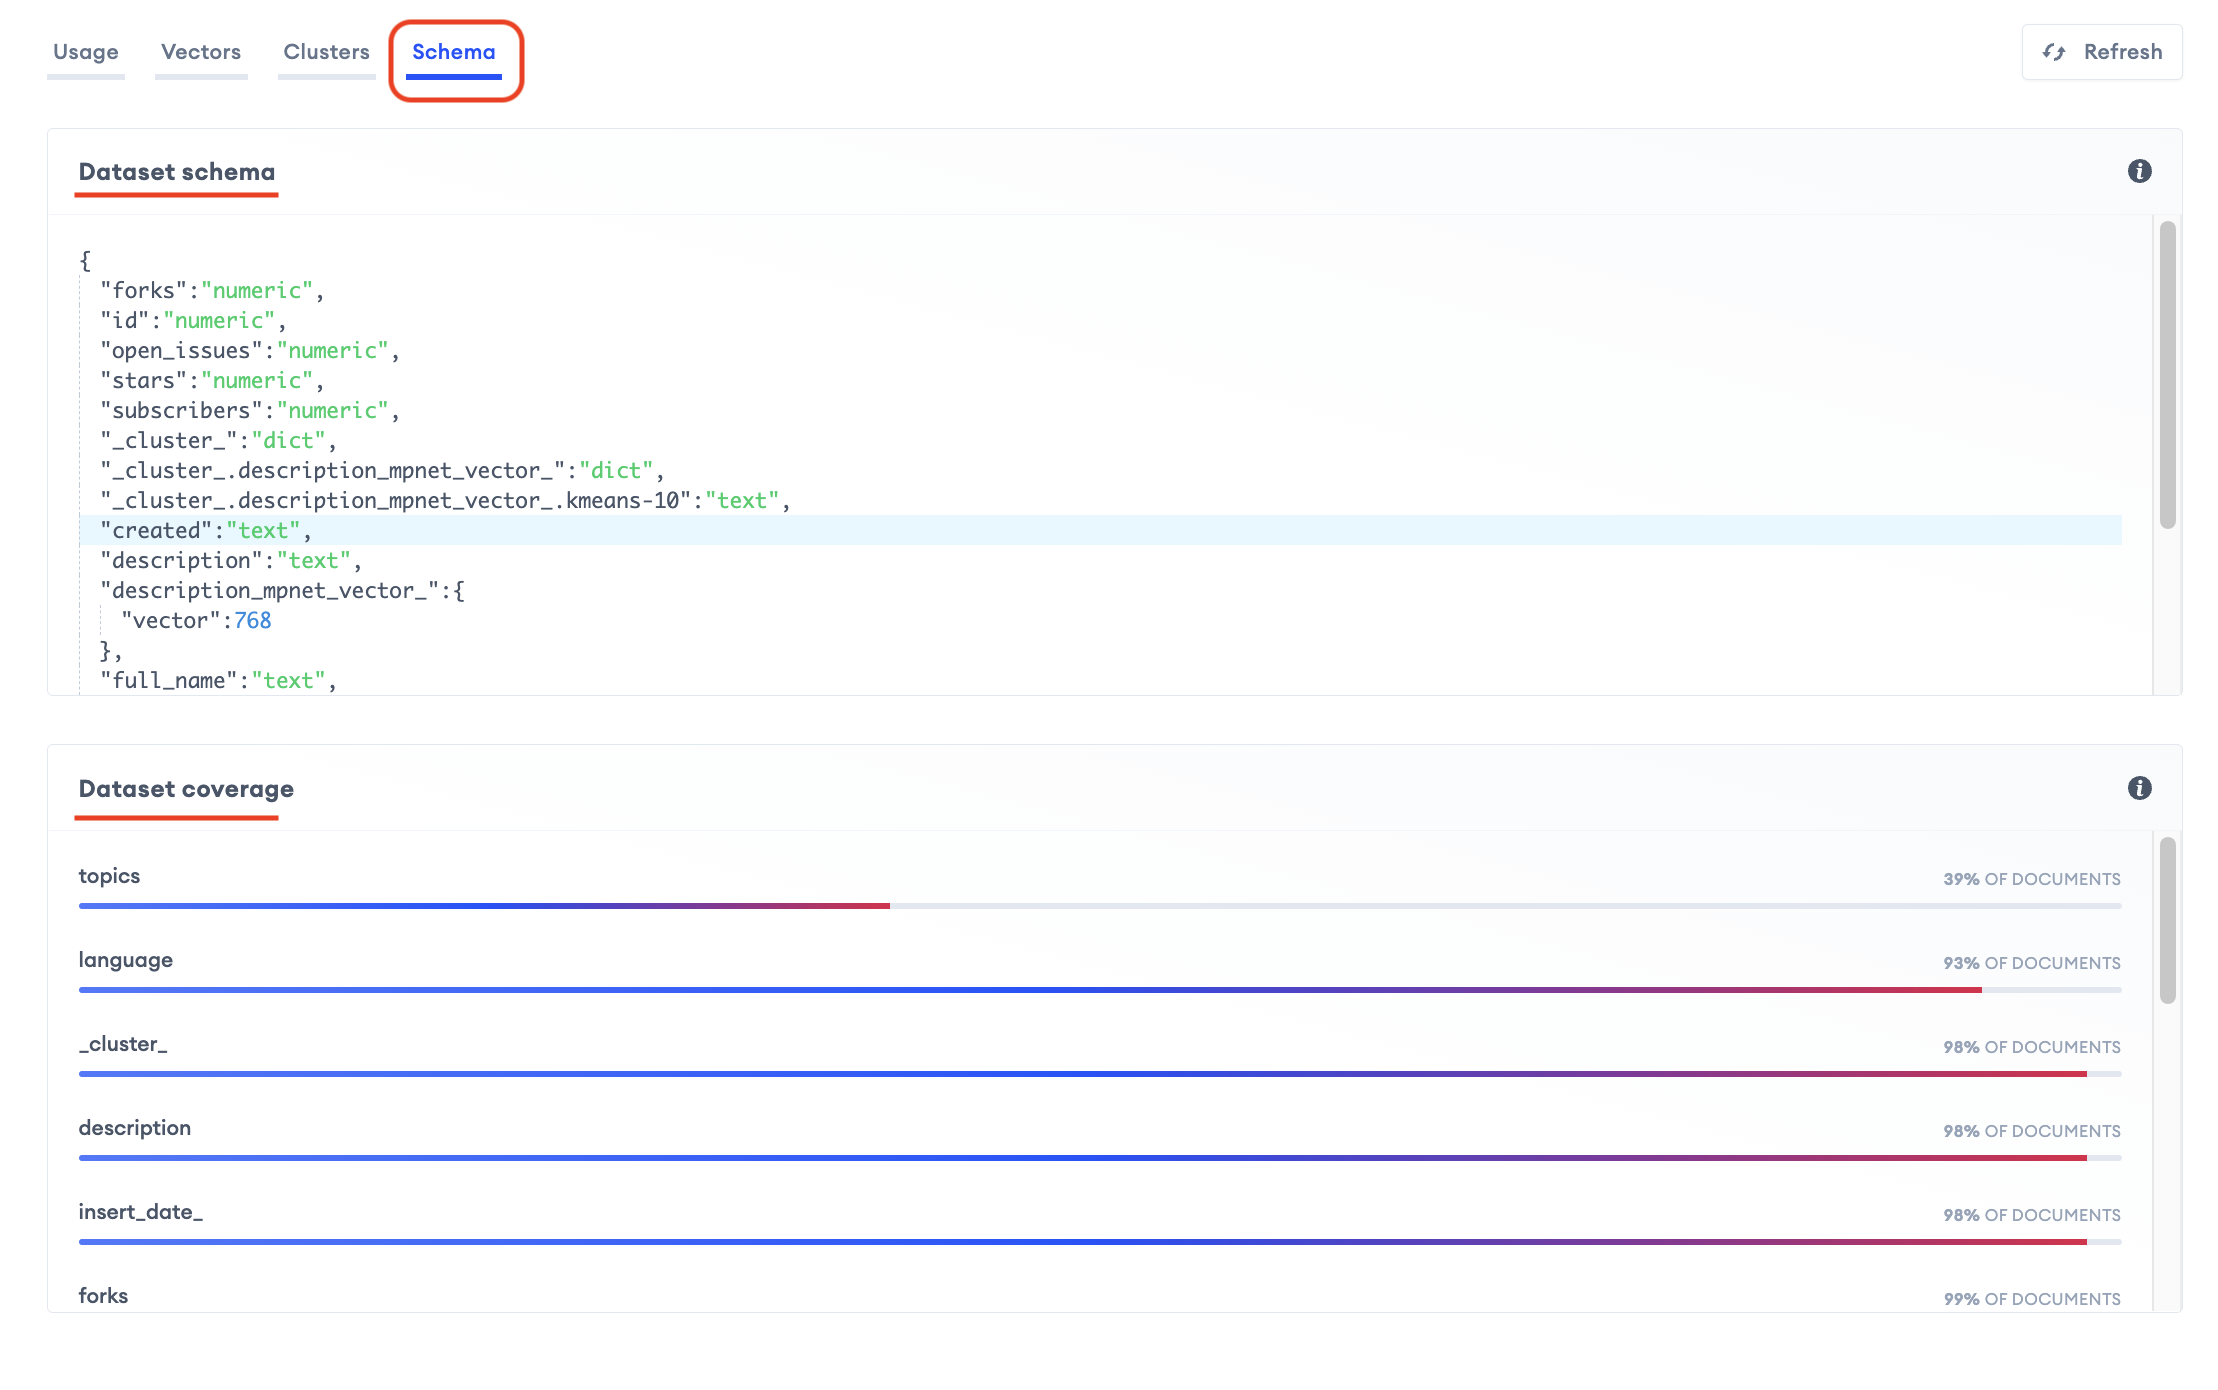Click the Dataset schema heading
2218x1390 pixels.
pyautogui.click(x=177, y=172)
